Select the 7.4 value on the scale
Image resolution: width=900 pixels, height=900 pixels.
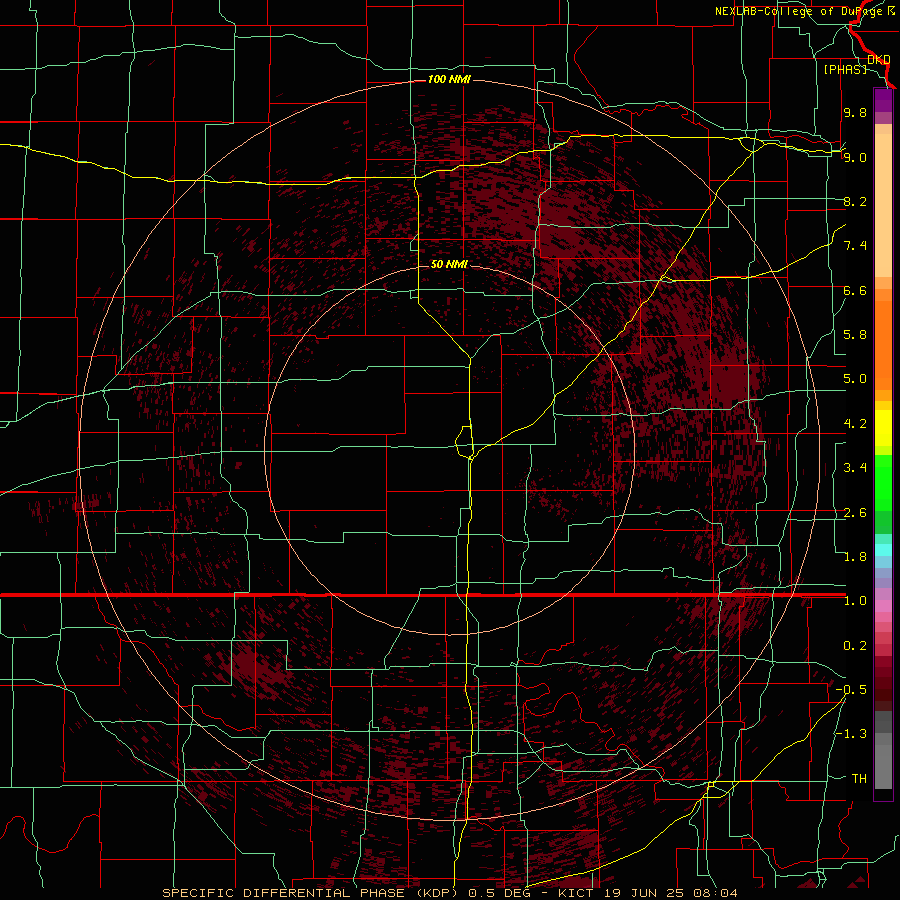click(855, 246)
